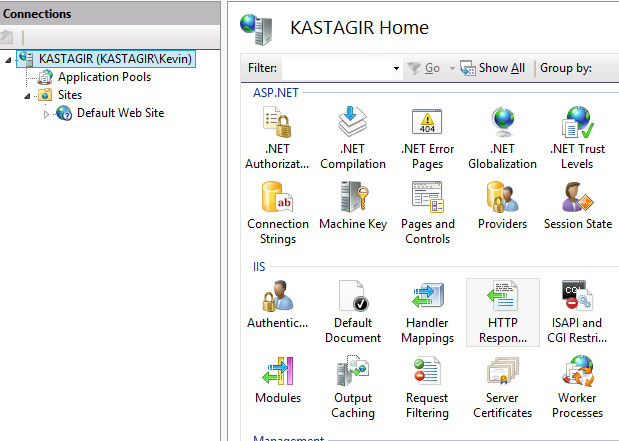Open Modules feature
Image resolution: width=619 pixels, height=441 pixels.
278,380
